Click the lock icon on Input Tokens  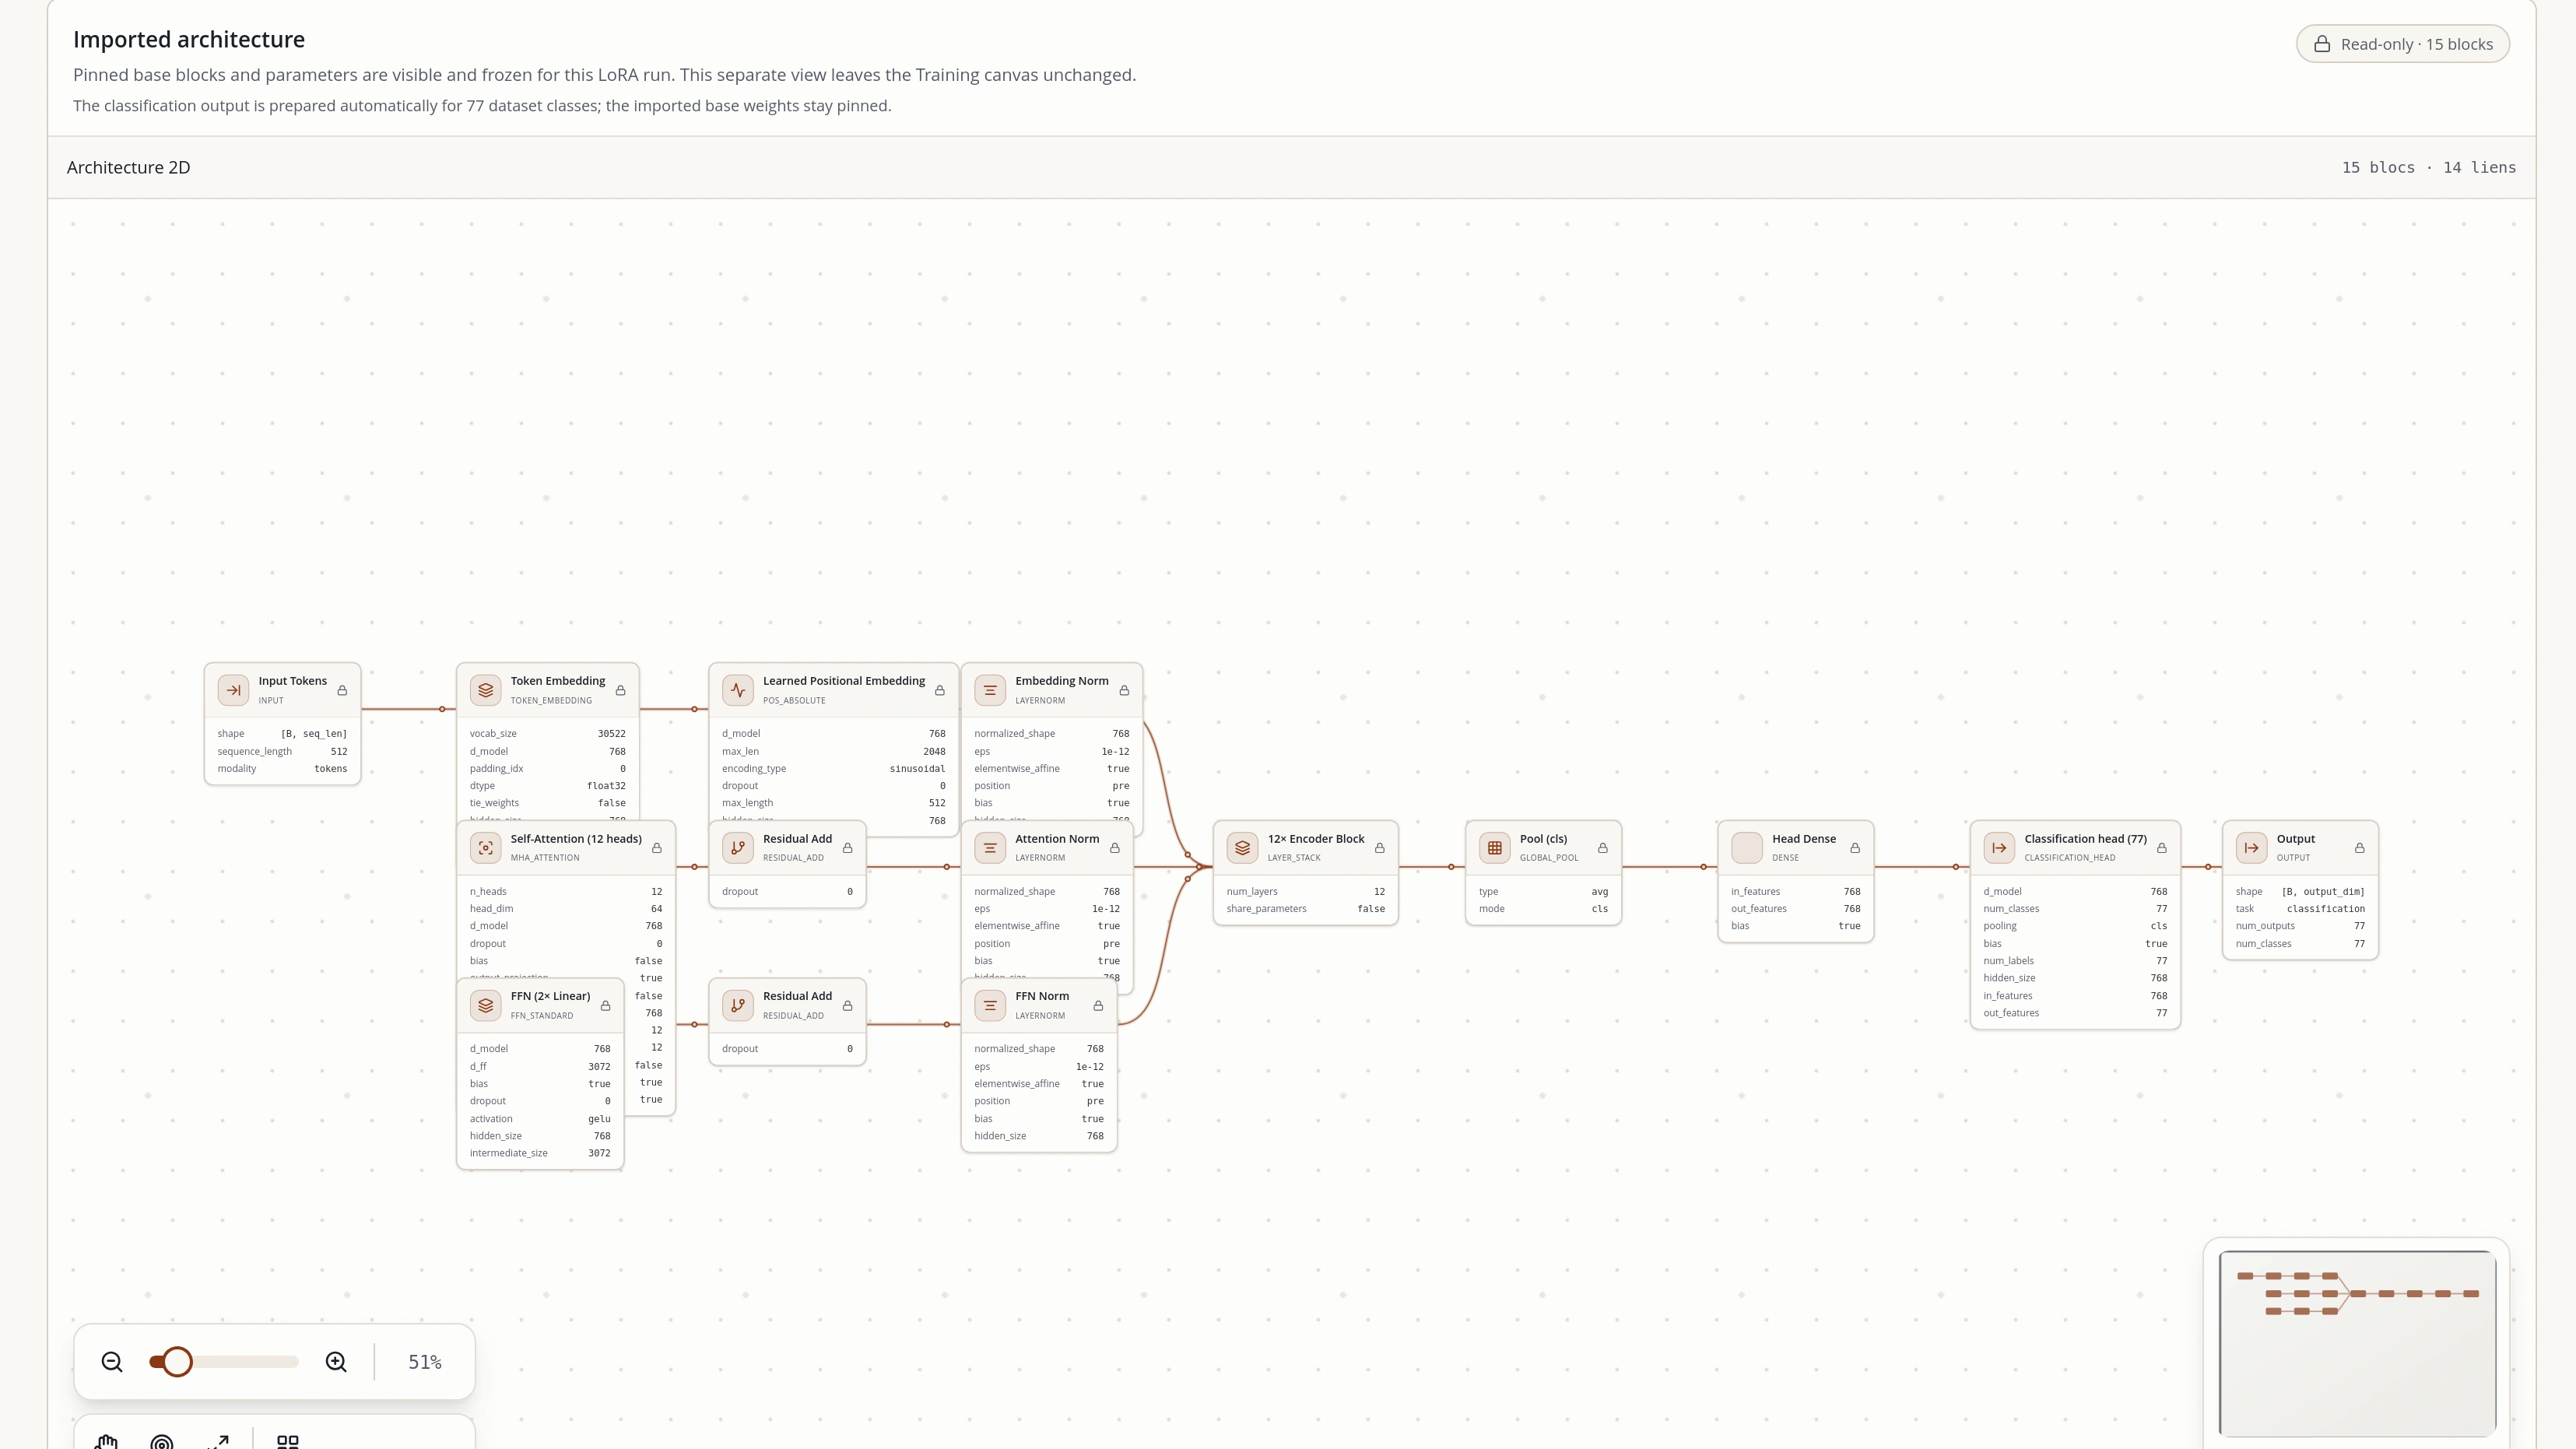tap(342, 690)
